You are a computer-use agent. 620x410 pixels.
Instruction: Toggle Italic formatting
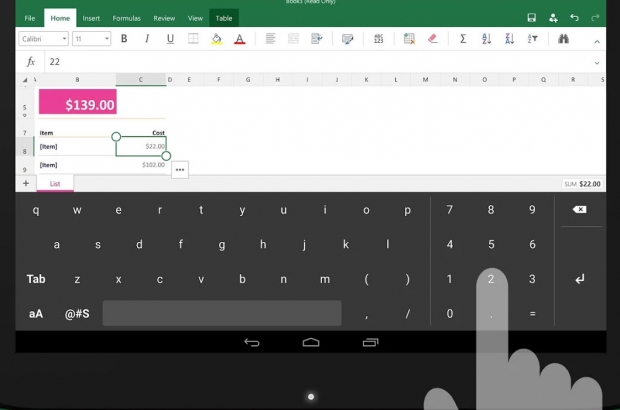tap(147, 38)
